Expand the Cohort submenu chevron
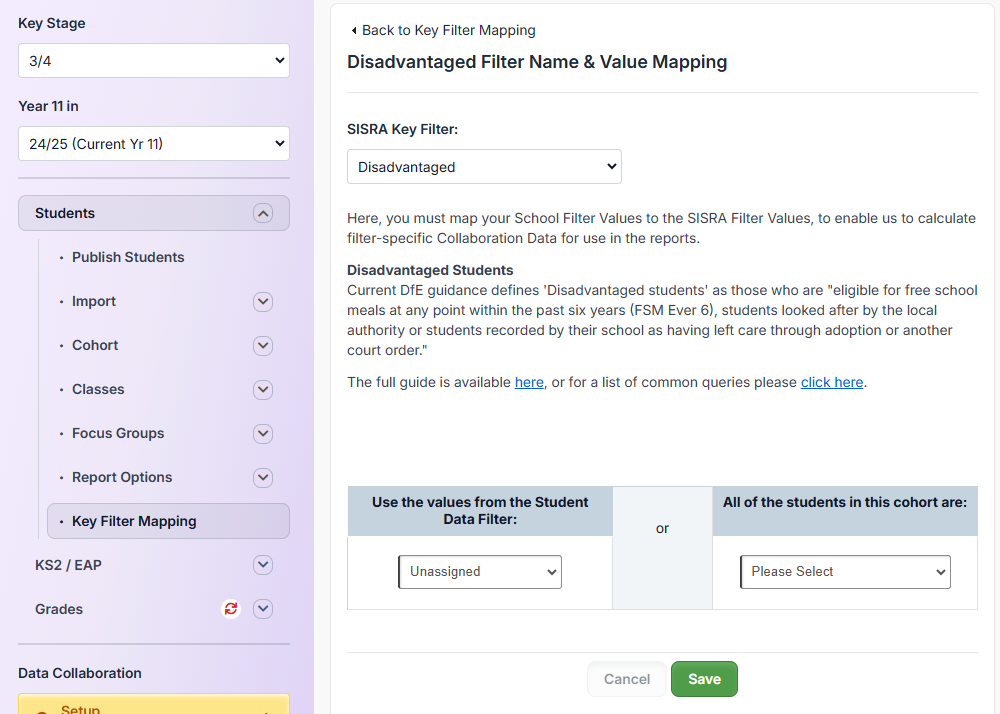This screenshot has width=1000, height=714. click(x=263, y=345)
